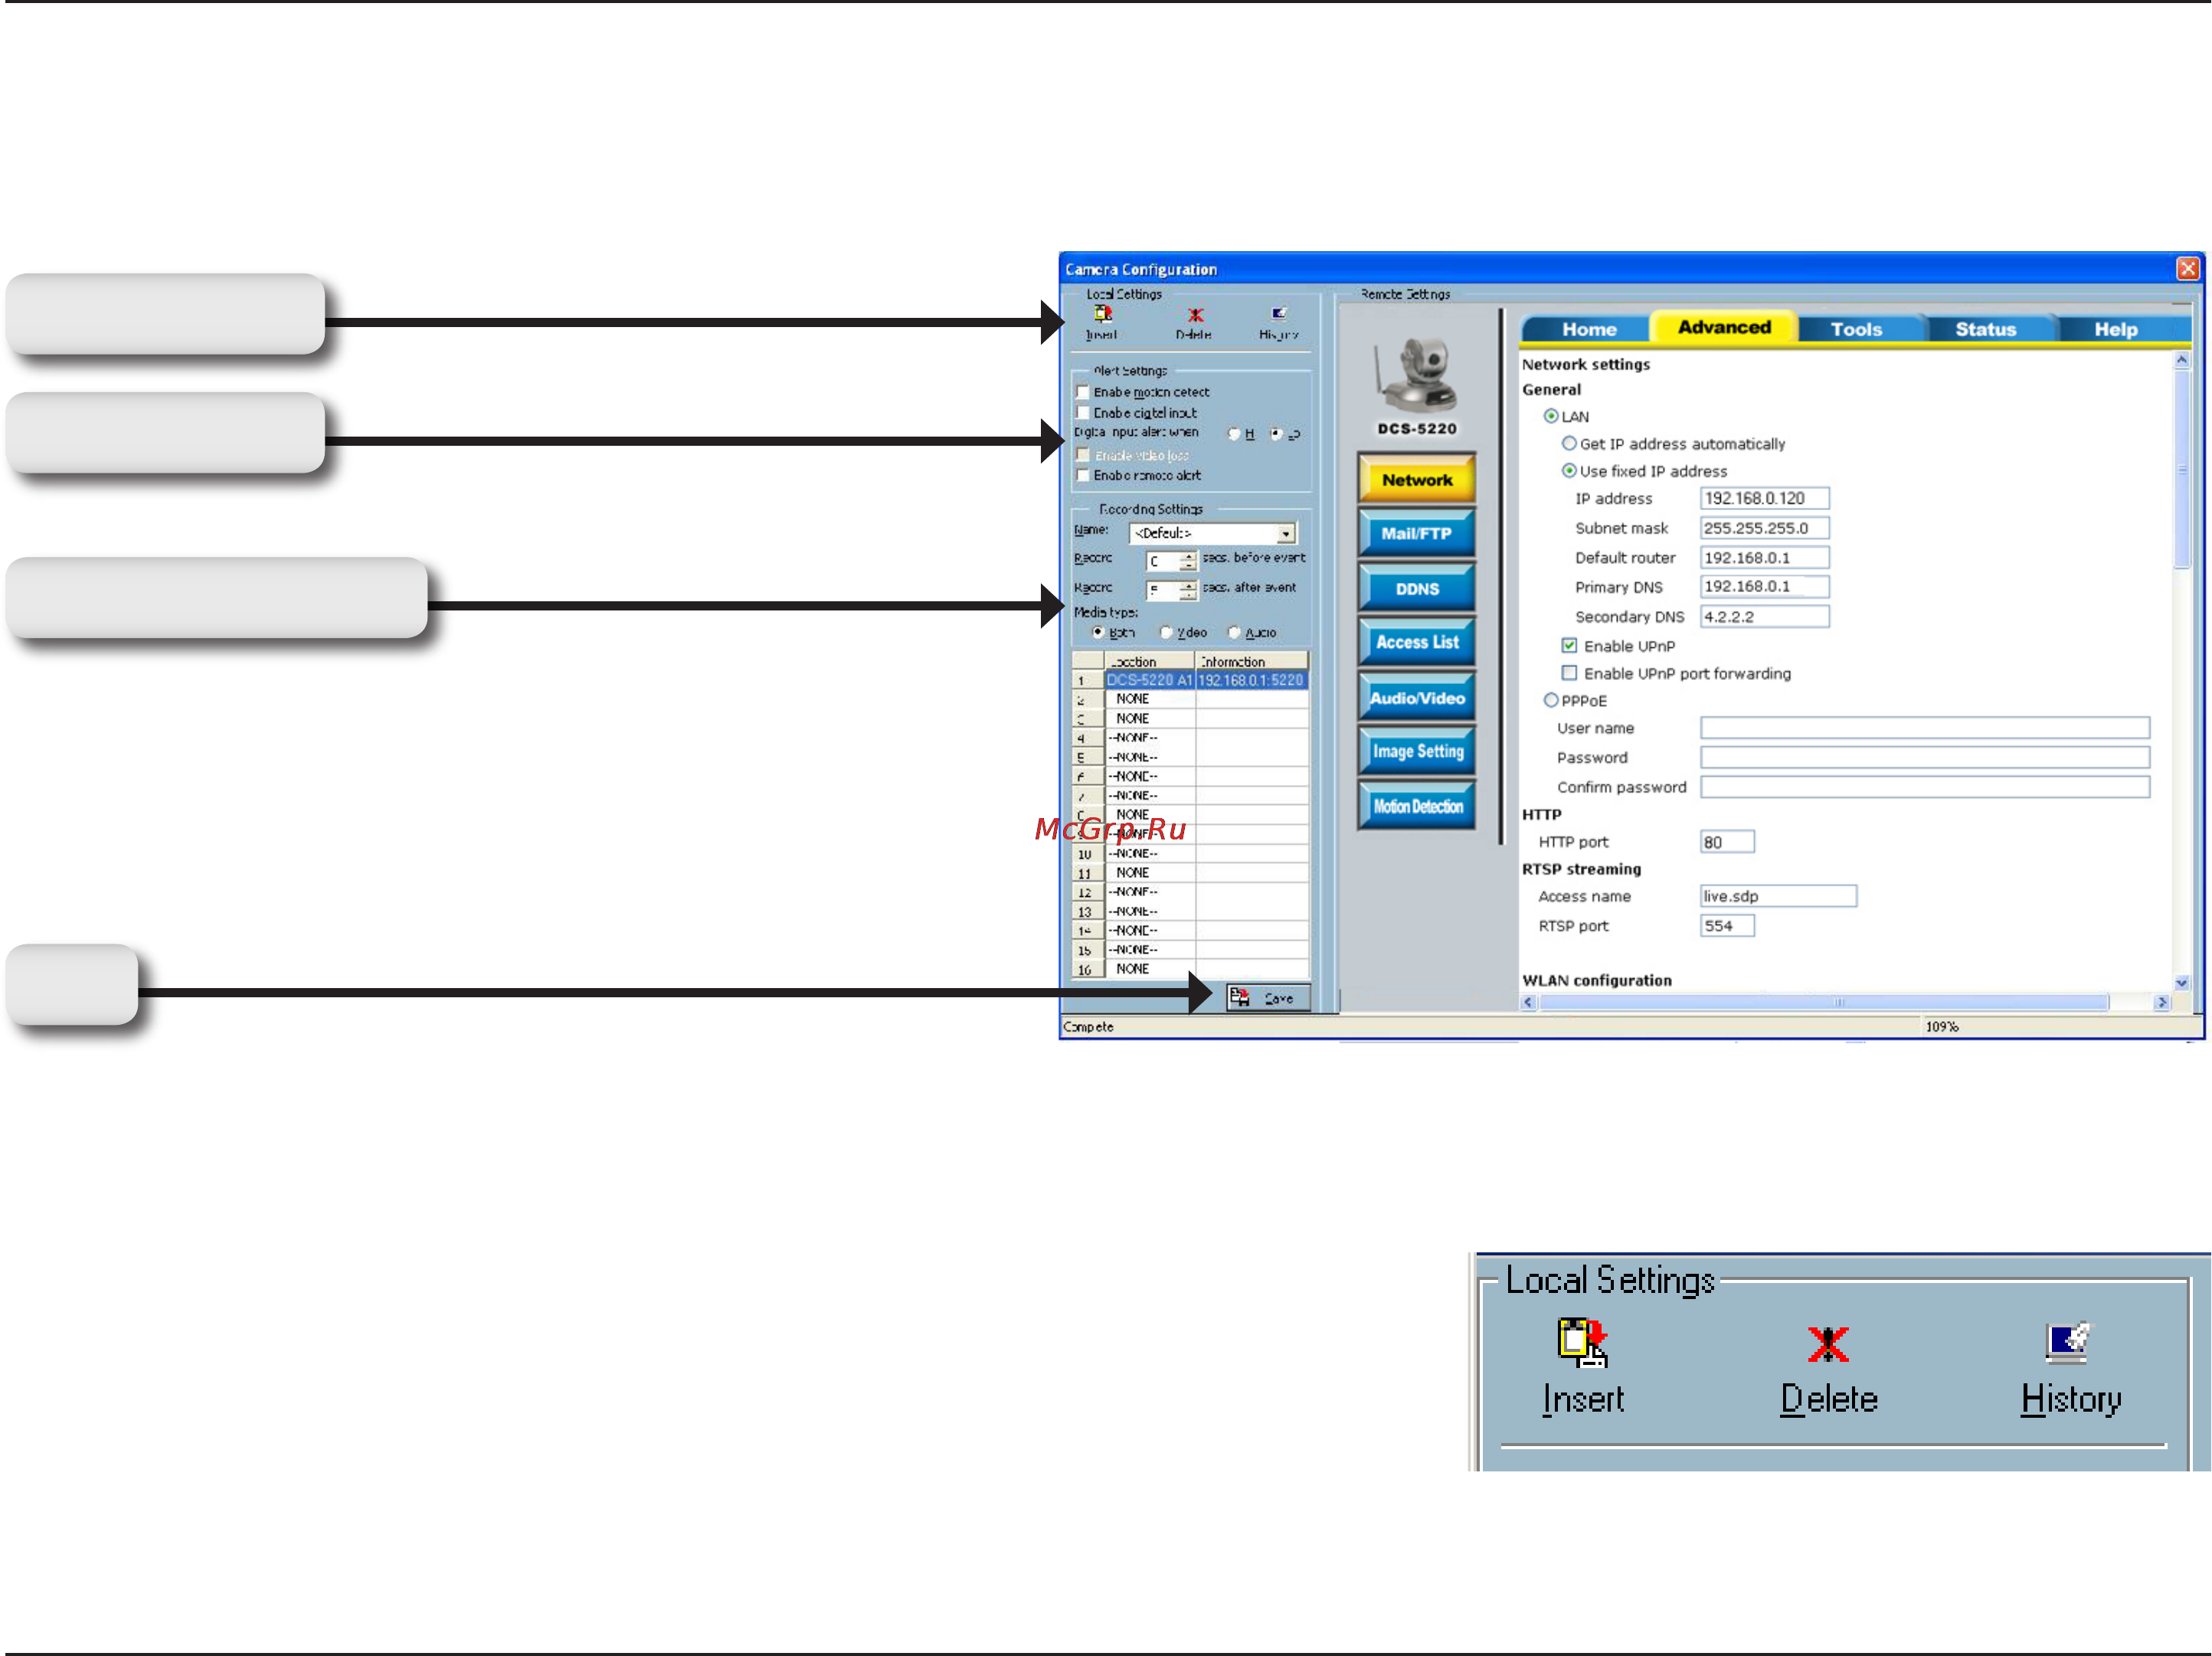2212x1656 pixels.
Task: Enable motion detect checkbox
Action: click(x=1082, y=392)
